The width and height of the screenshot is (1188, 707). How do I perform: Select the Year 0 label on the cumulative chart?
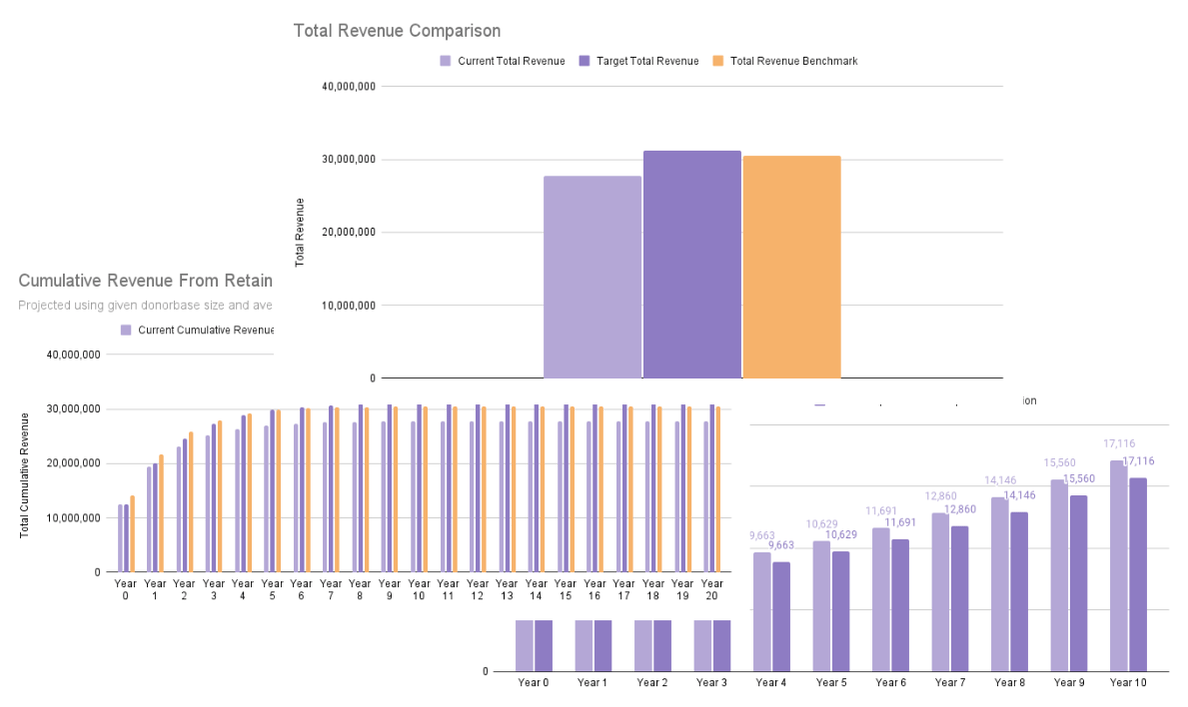pos(125,589)
